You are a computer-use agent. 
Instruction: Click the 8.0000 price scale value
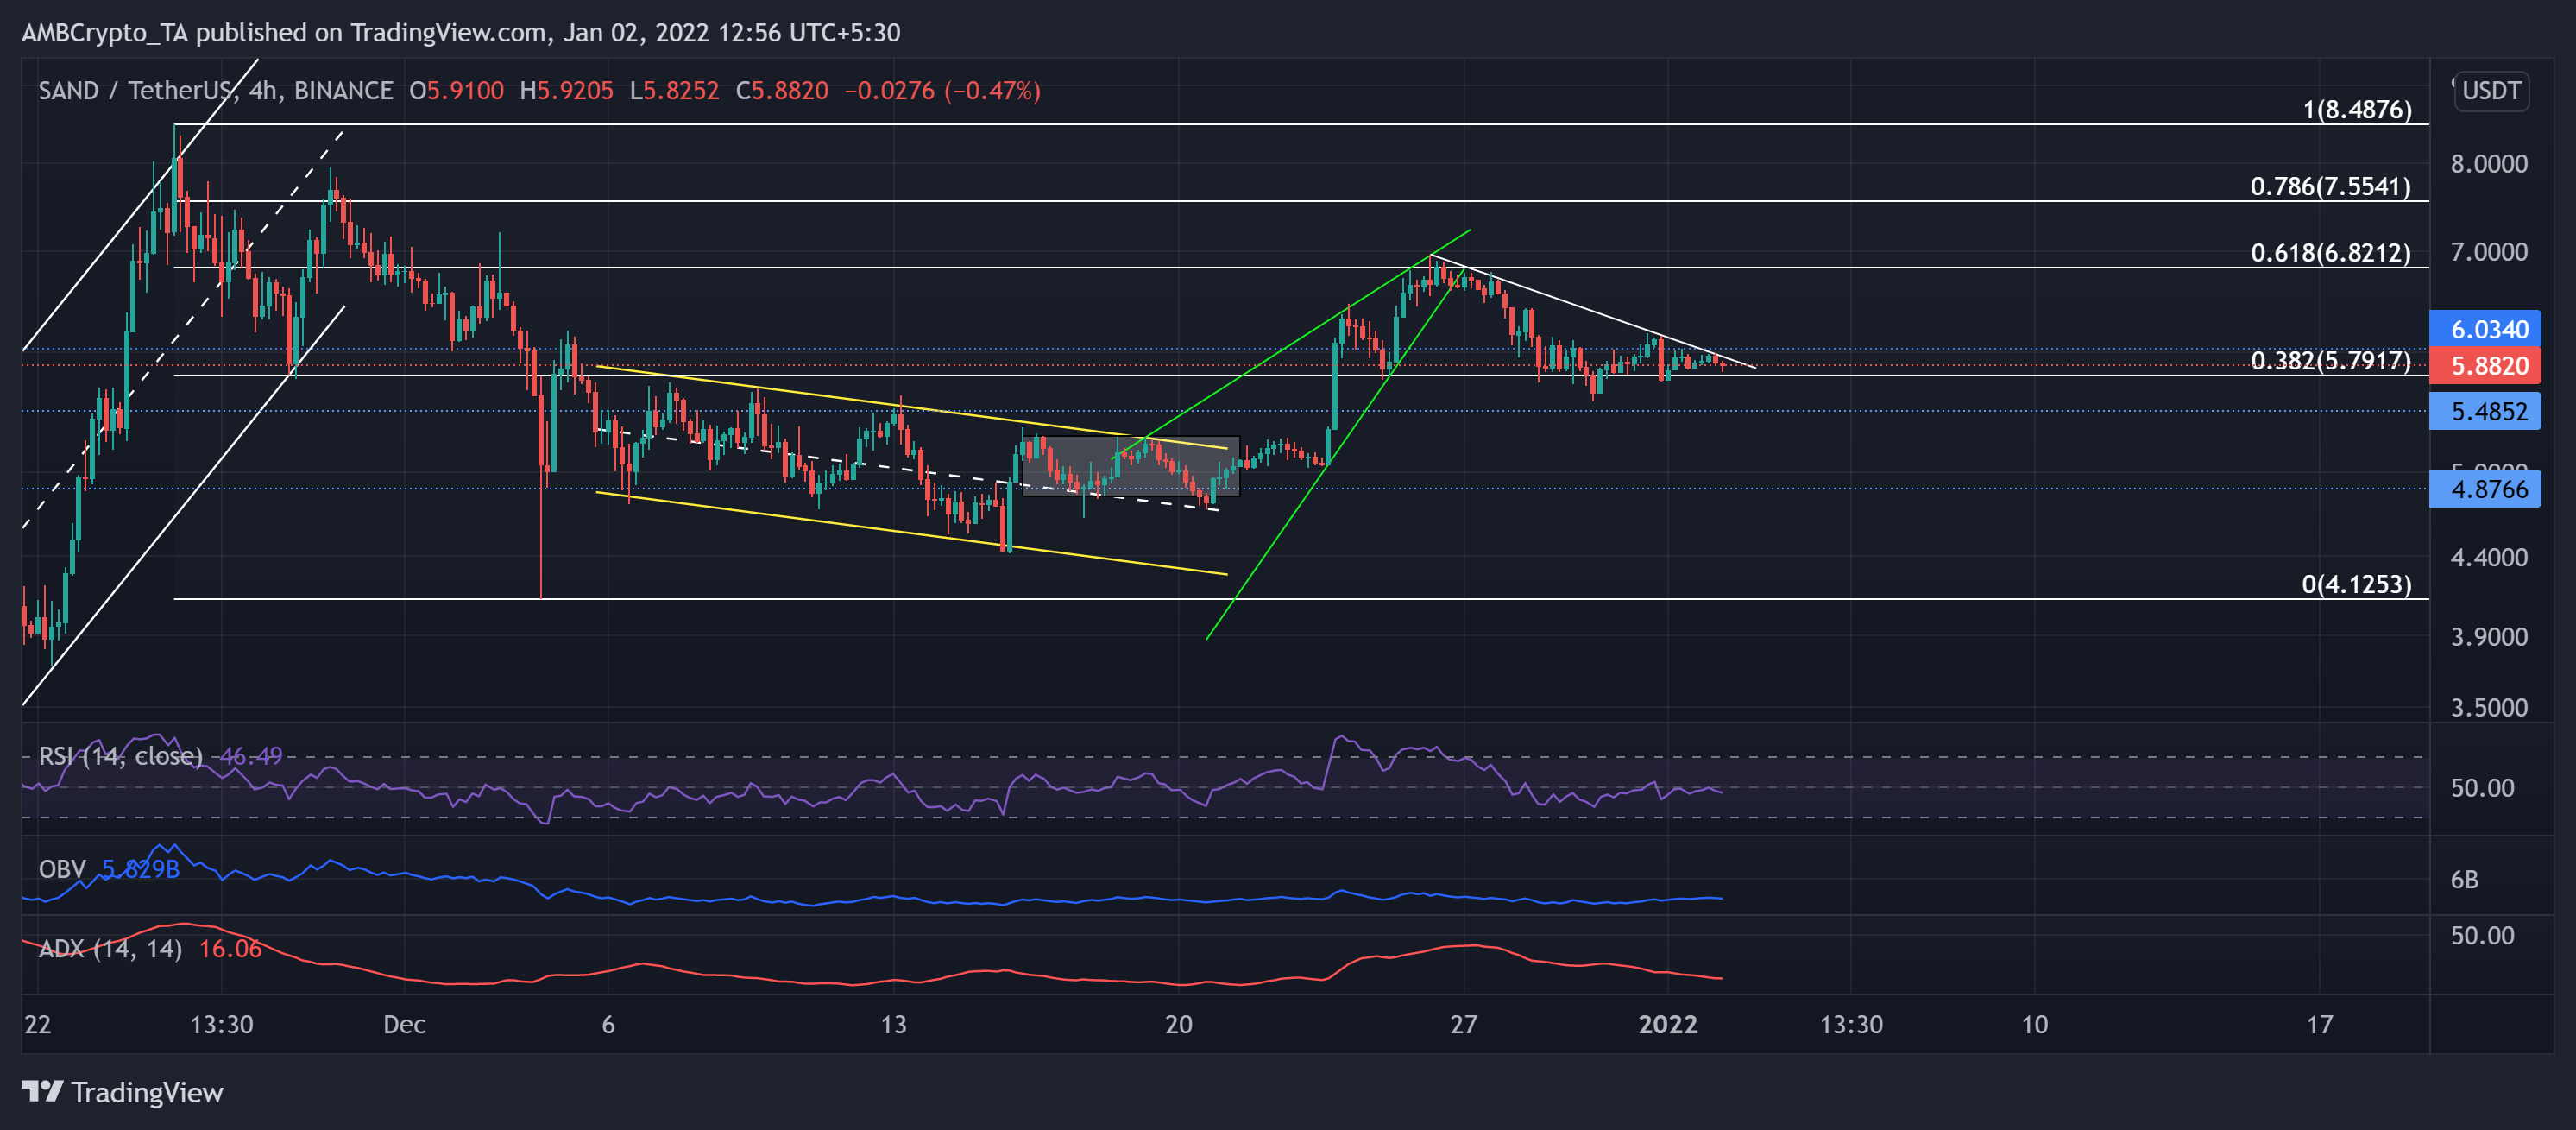pos(2488,164)
